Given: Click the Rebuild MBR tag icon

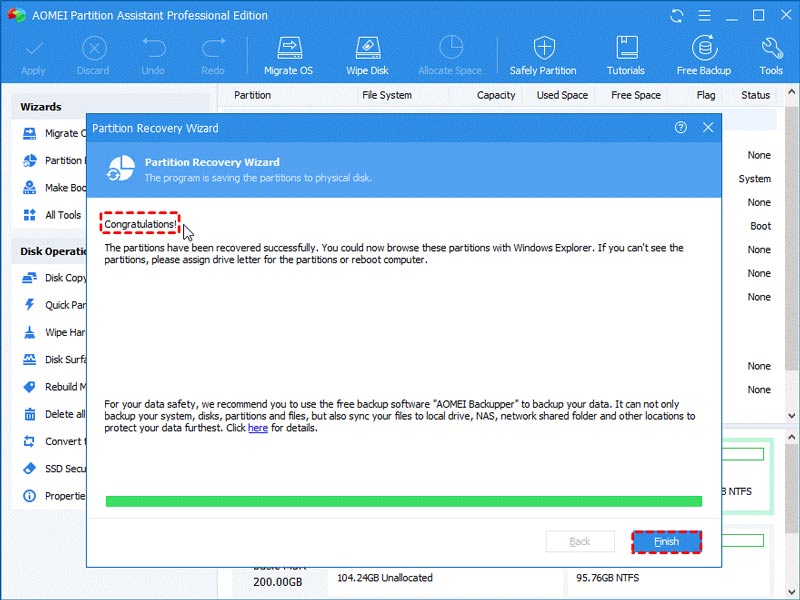Looking at the screenshot, I should point(30,387).
